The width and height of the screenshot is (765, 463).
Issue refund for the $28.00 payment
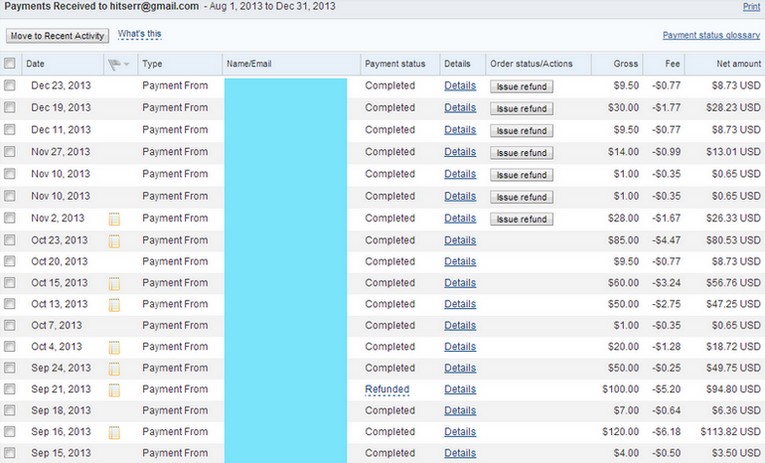click(x=522, y=219)
